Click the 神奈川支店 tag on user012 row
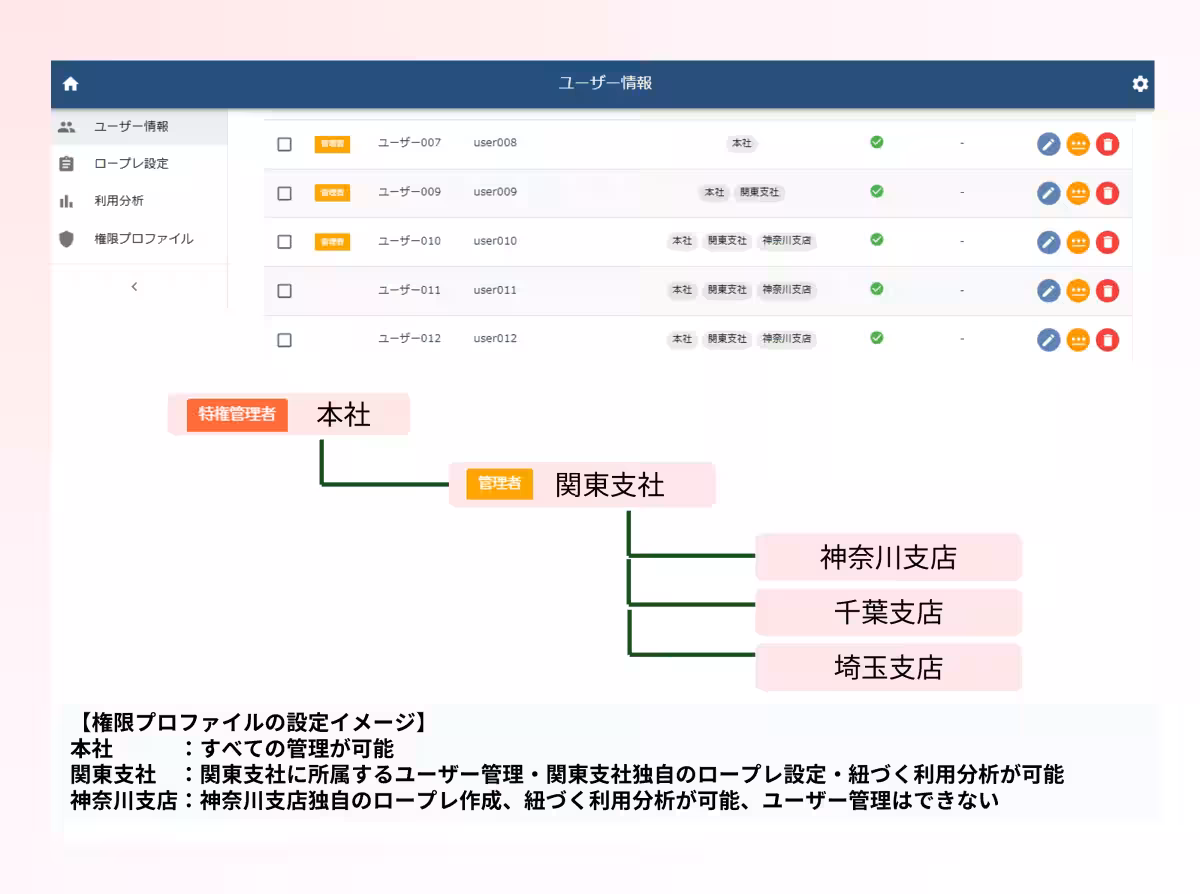The image size is (1200, 894). pyautogui.click(x=787, y=339)
